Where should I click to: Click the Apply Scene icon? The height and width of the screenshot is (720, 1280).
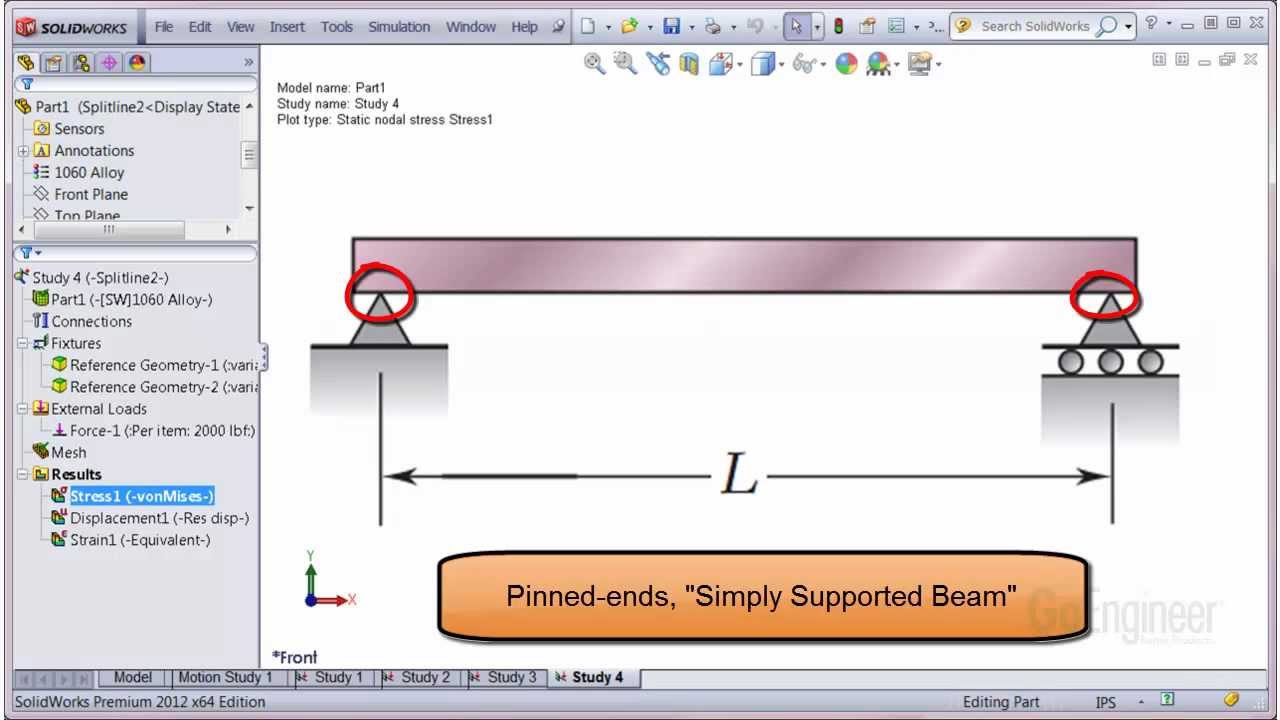point(878,64)
